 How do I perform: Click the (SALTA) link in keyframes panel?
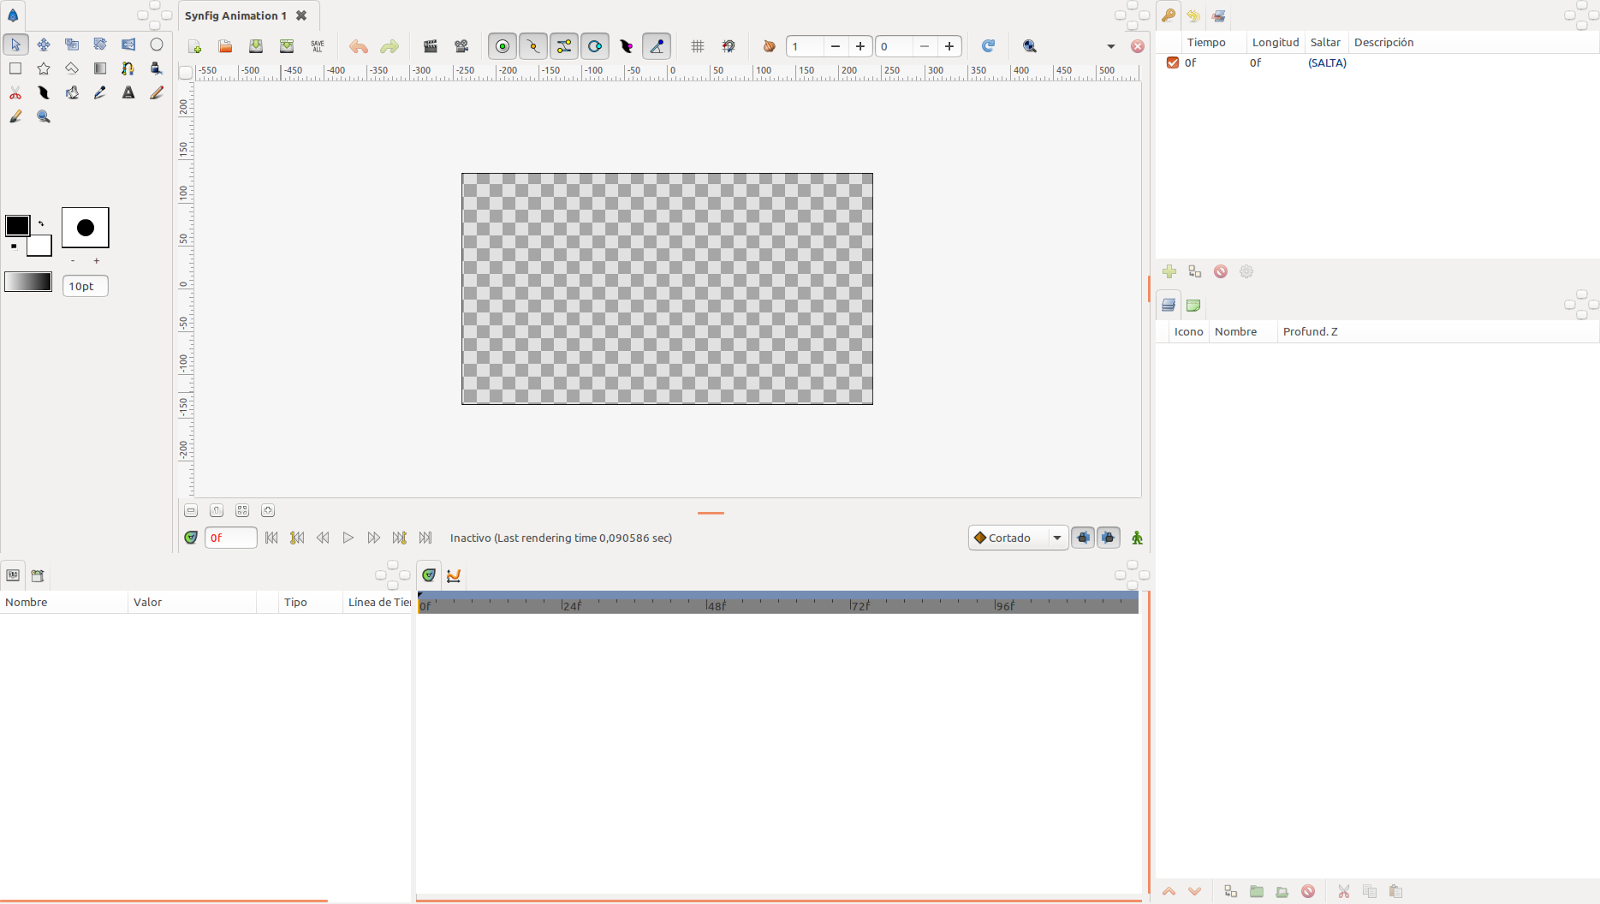point(1325,62)
